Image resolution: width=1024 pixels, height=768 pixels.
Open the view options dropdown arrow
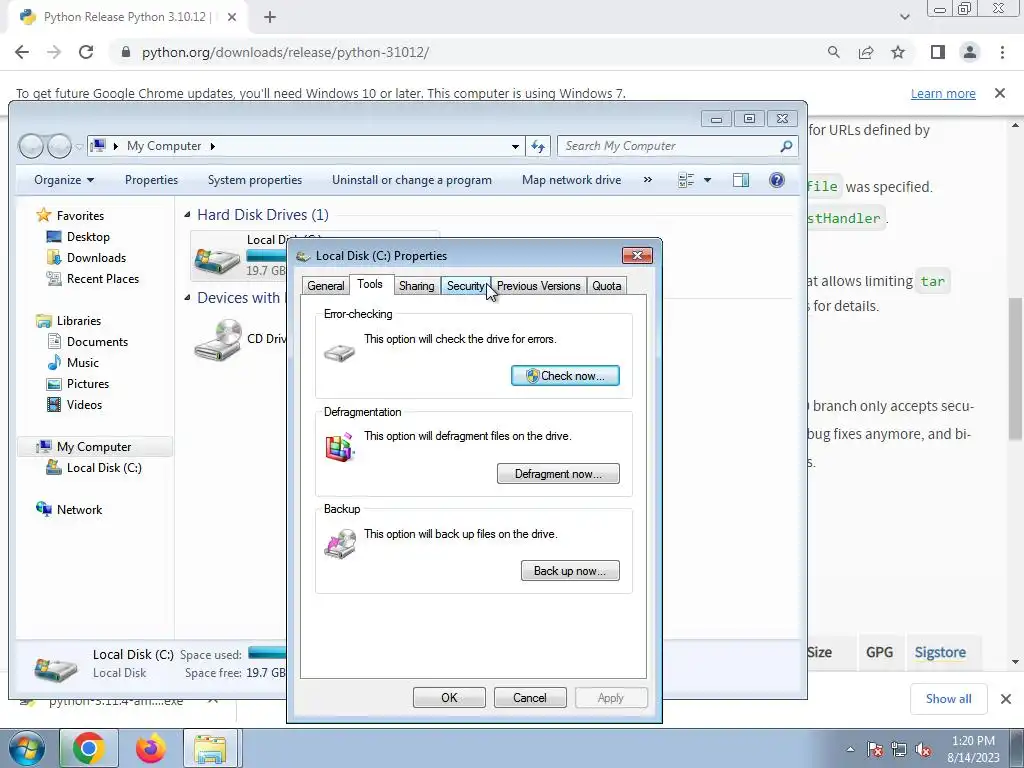pyautogui.click(x=707, y=180)
